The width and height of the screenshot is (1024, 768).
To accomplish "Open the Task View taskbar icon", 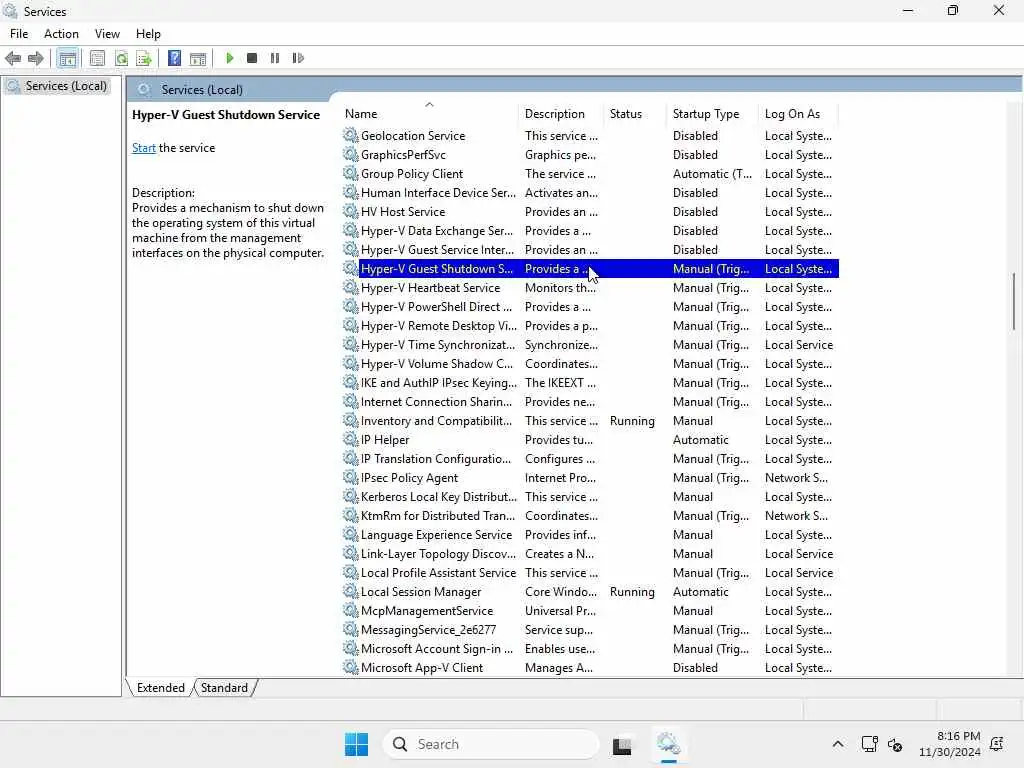I will click(x=622, y=744).
